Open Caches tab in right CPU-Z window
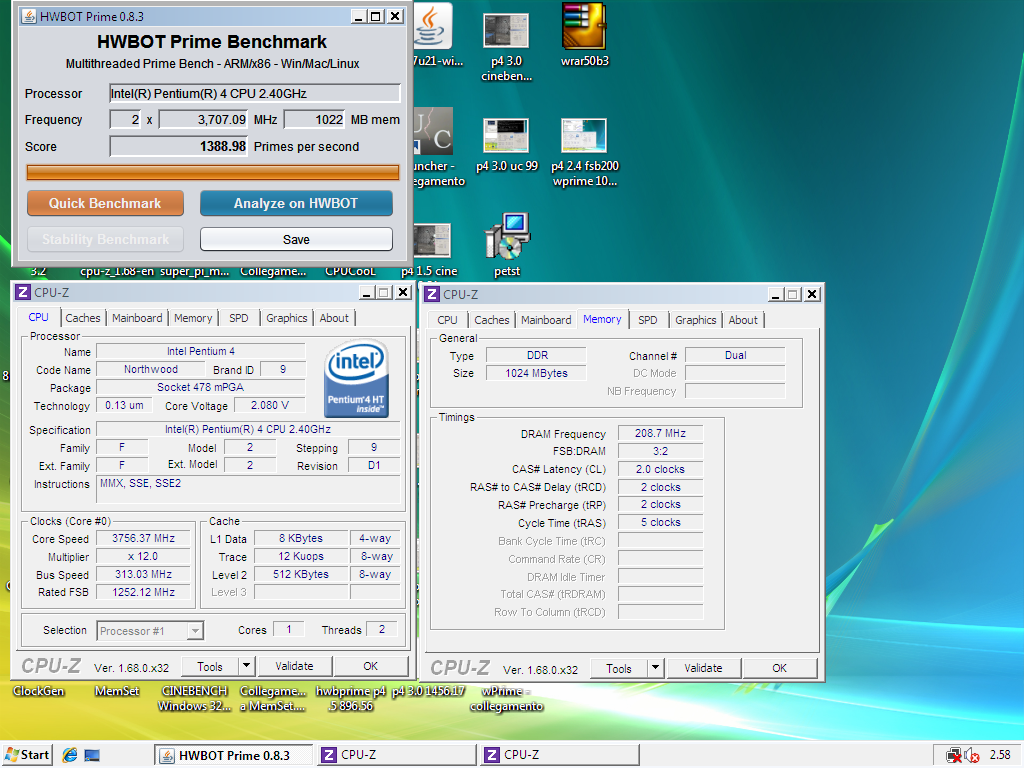The image size is (1024, 768). (492, 320)
